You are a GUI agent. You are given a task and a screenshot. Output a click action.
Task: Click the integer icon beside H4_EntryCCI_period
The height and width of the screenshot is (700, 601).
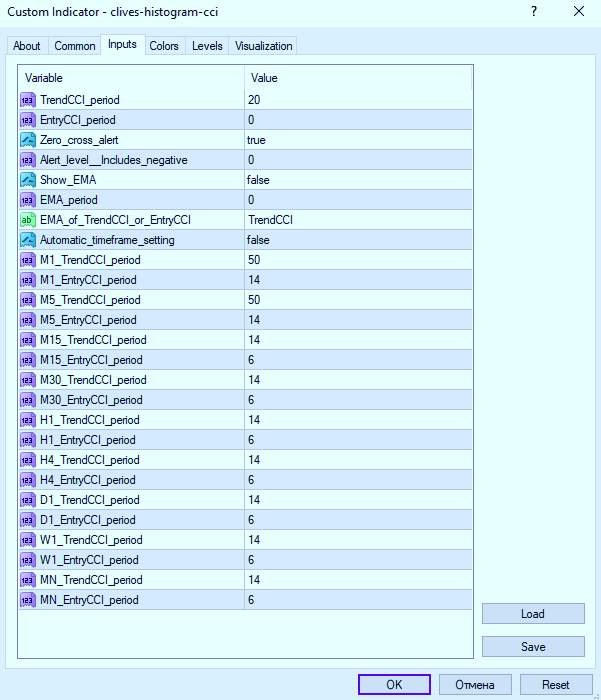(28, 480)
